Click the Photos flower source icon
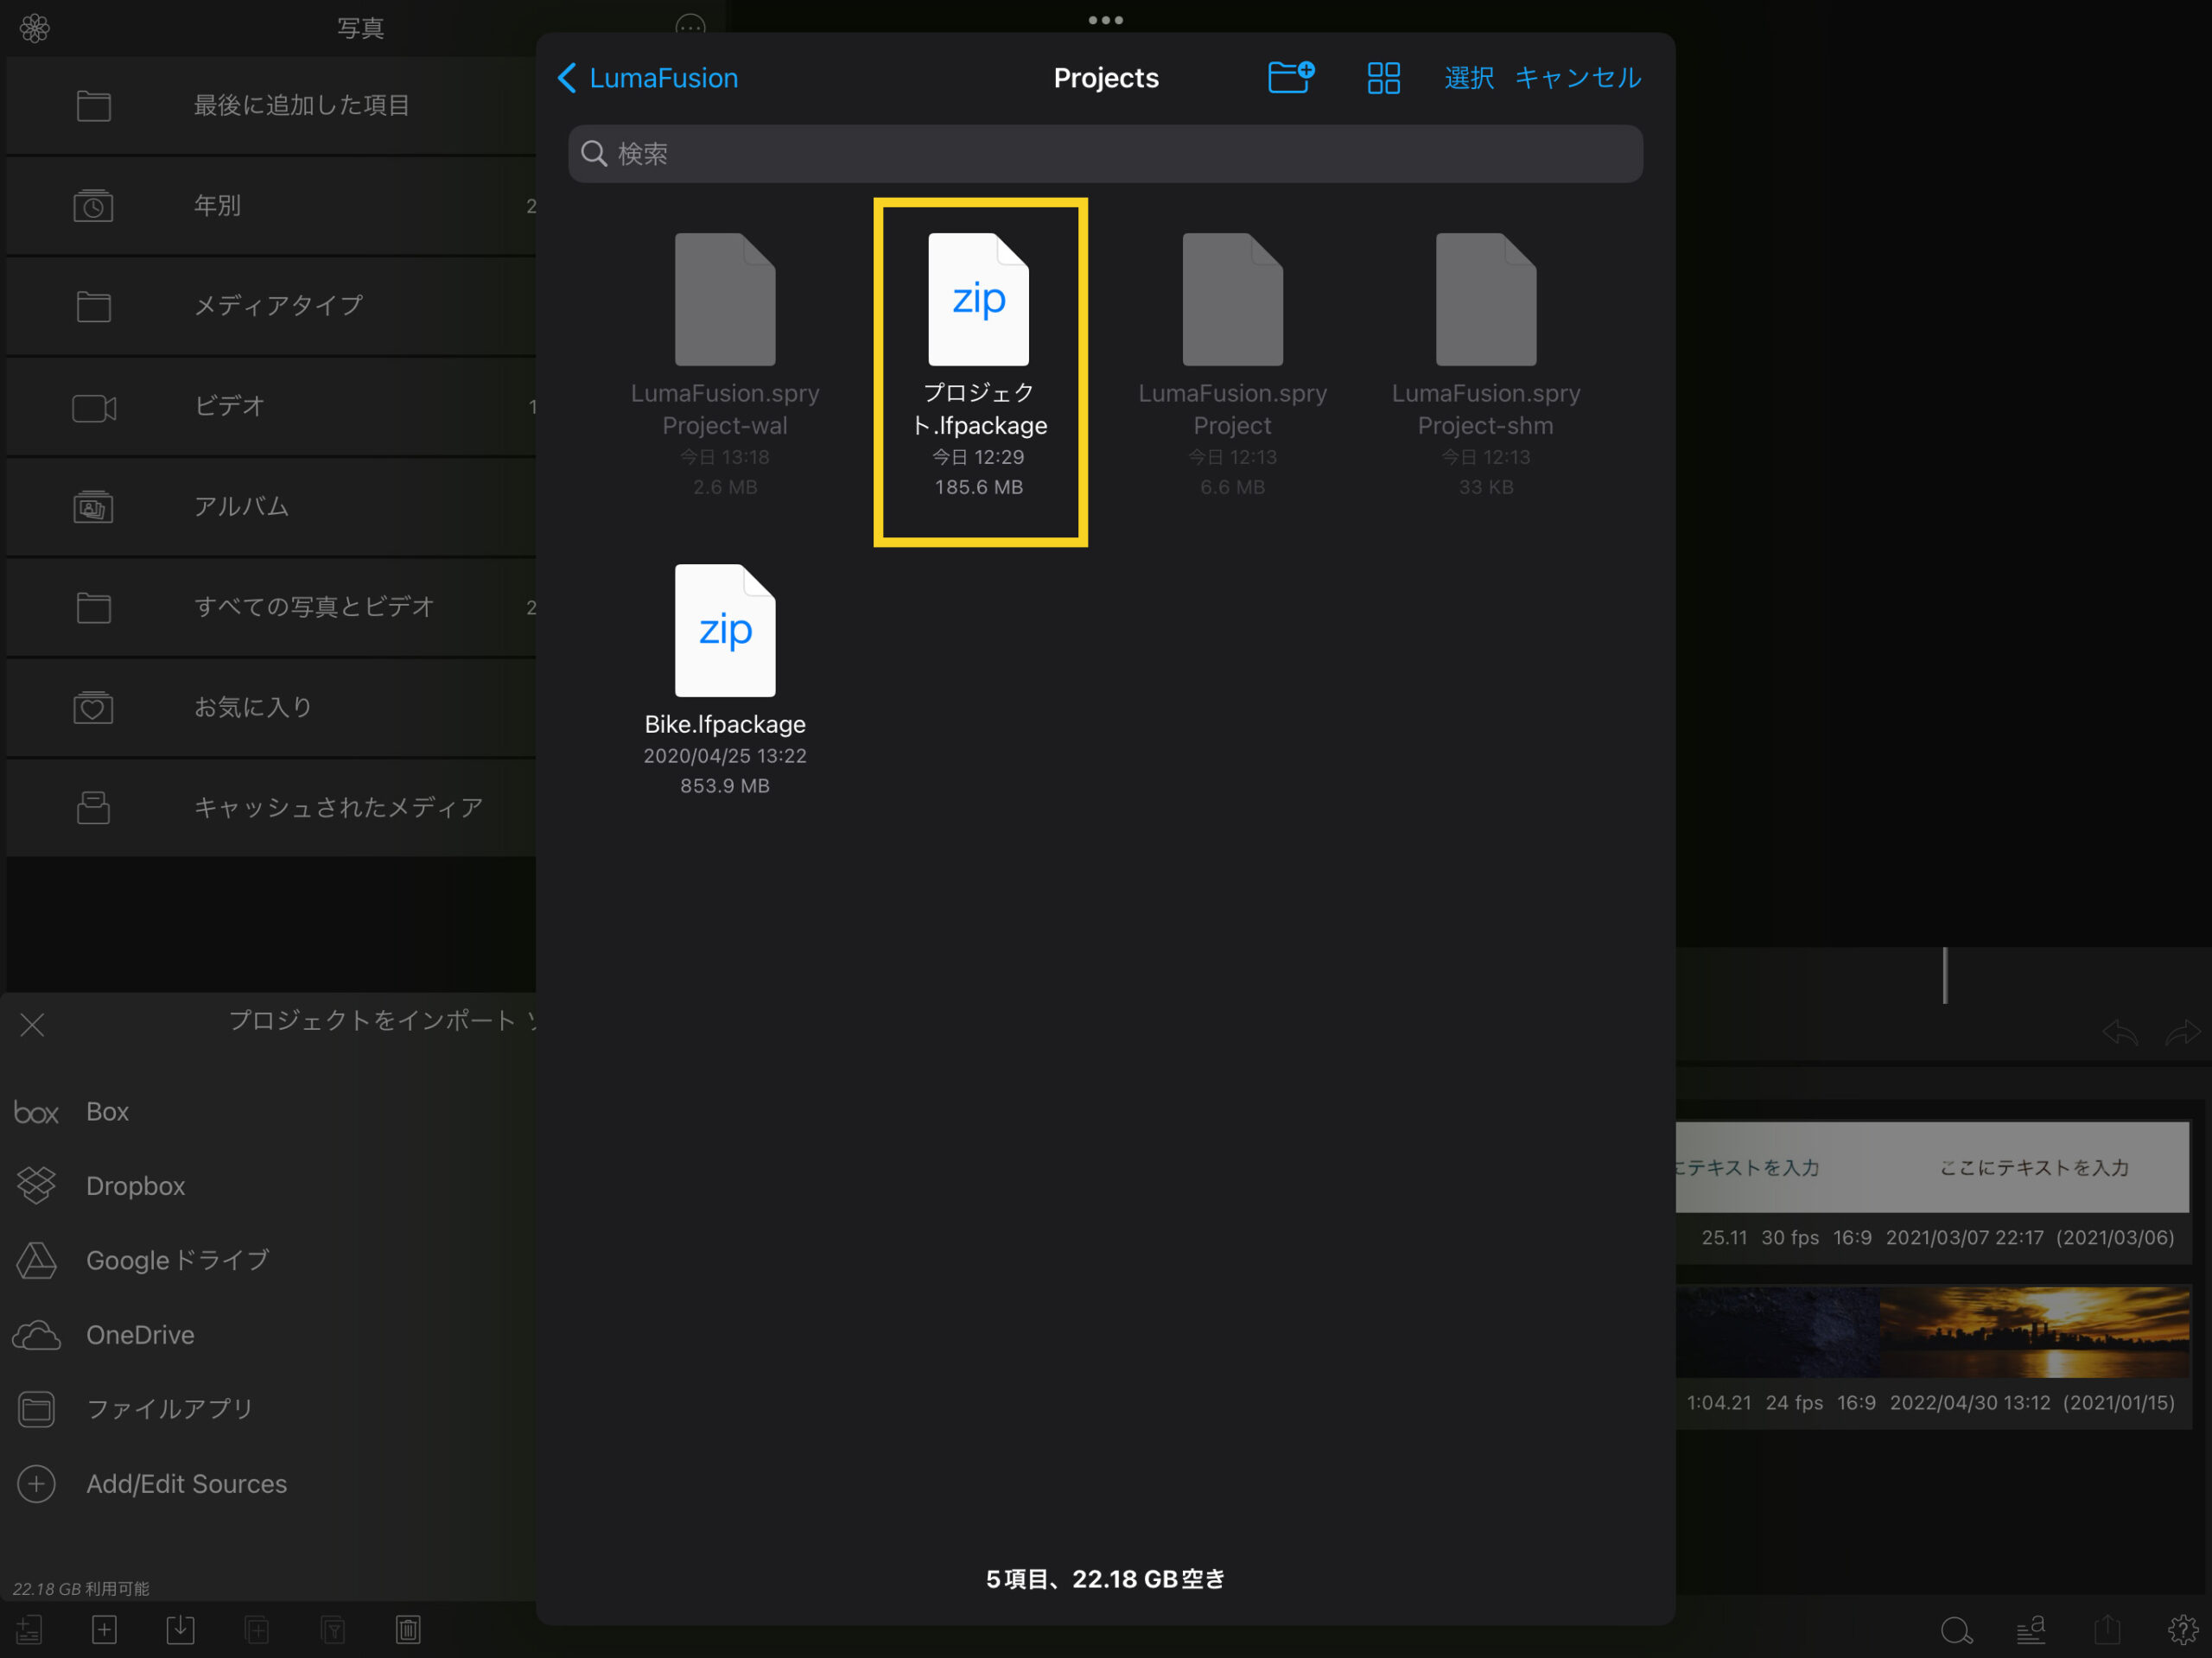Image resolution: width=2212 pixels, height=1658 pixels. pyautogui.click(x=35, y=28)
